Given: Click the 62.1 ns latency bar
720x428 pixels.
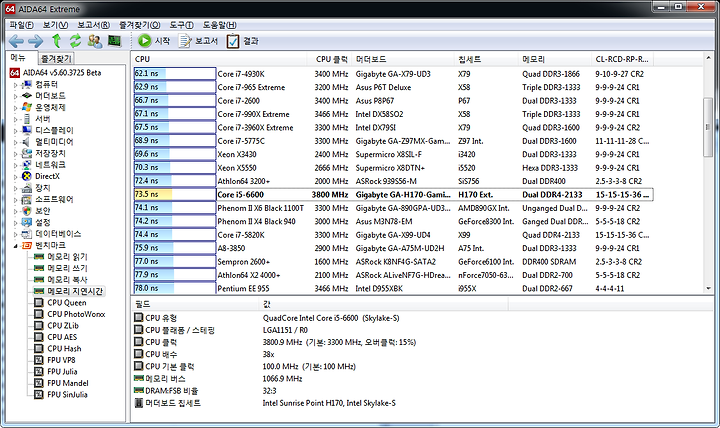Looking at the screenshot, I should [150, 74].
